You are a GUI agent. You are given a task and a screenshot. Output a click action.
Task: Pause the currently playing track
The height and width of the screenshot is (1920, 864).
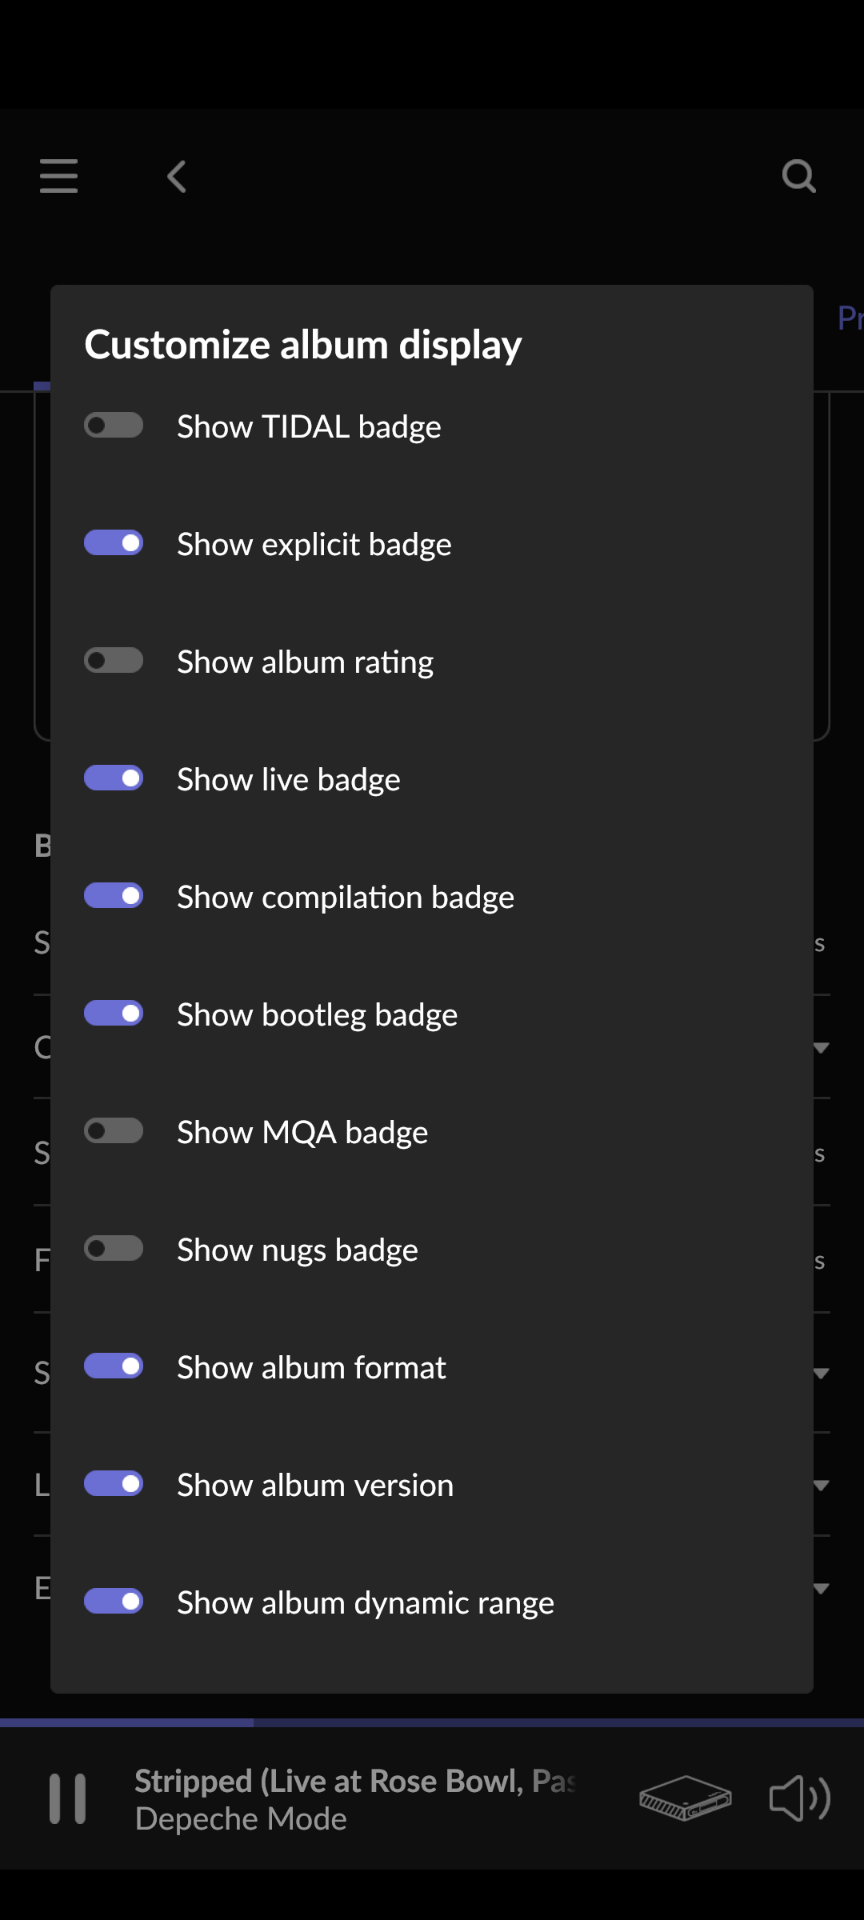coord(68,1799)
